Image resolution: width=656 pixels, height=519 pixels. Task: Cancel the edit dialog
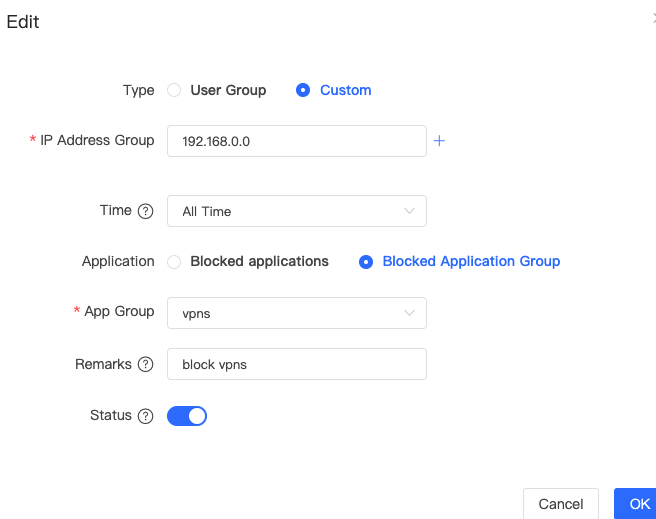point(561,504)
